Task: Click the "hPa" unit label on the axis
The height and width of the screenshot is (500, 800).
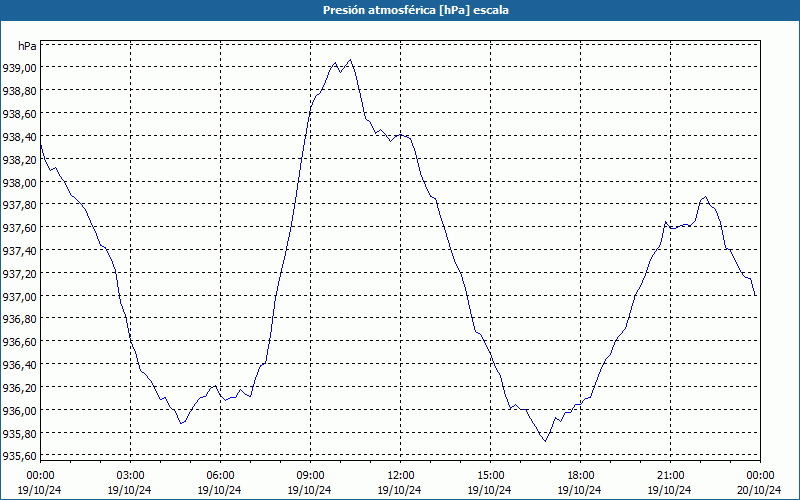Action: (x=27, y=46)
